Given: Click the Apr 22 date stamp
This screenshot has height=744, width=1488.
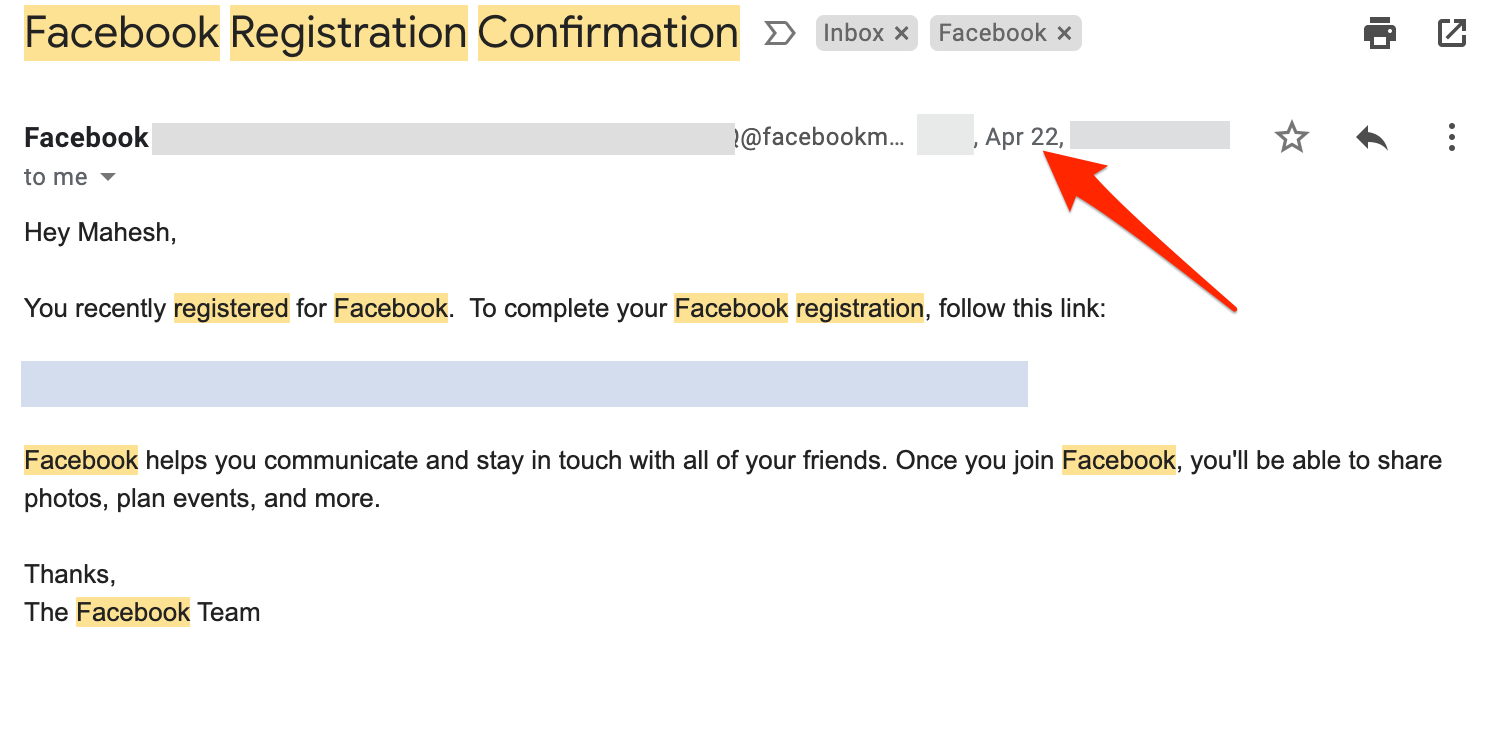Looking at the screenshot, I should pos(1023,138).
